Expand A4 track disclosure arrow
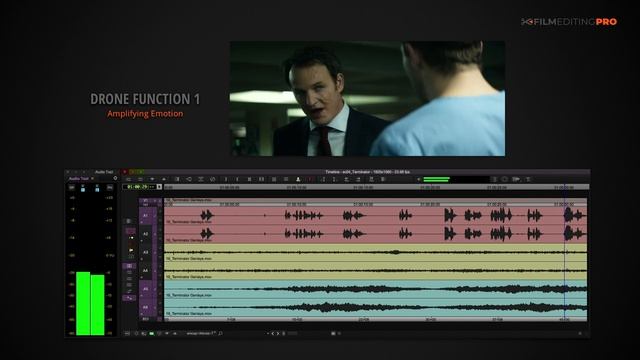This screenshot has width=640, height=360. pyautogui.click(x=142, y=277)
